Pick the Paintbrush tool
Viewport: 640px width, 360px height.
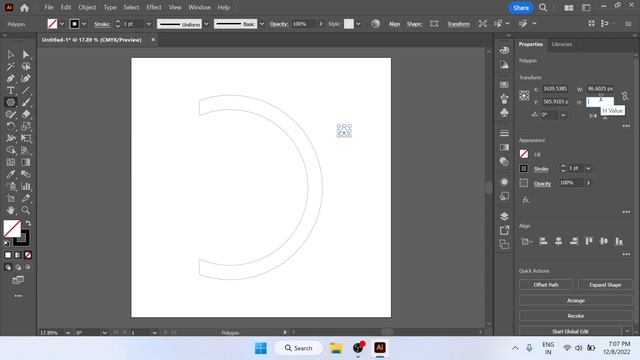(26, 102)
